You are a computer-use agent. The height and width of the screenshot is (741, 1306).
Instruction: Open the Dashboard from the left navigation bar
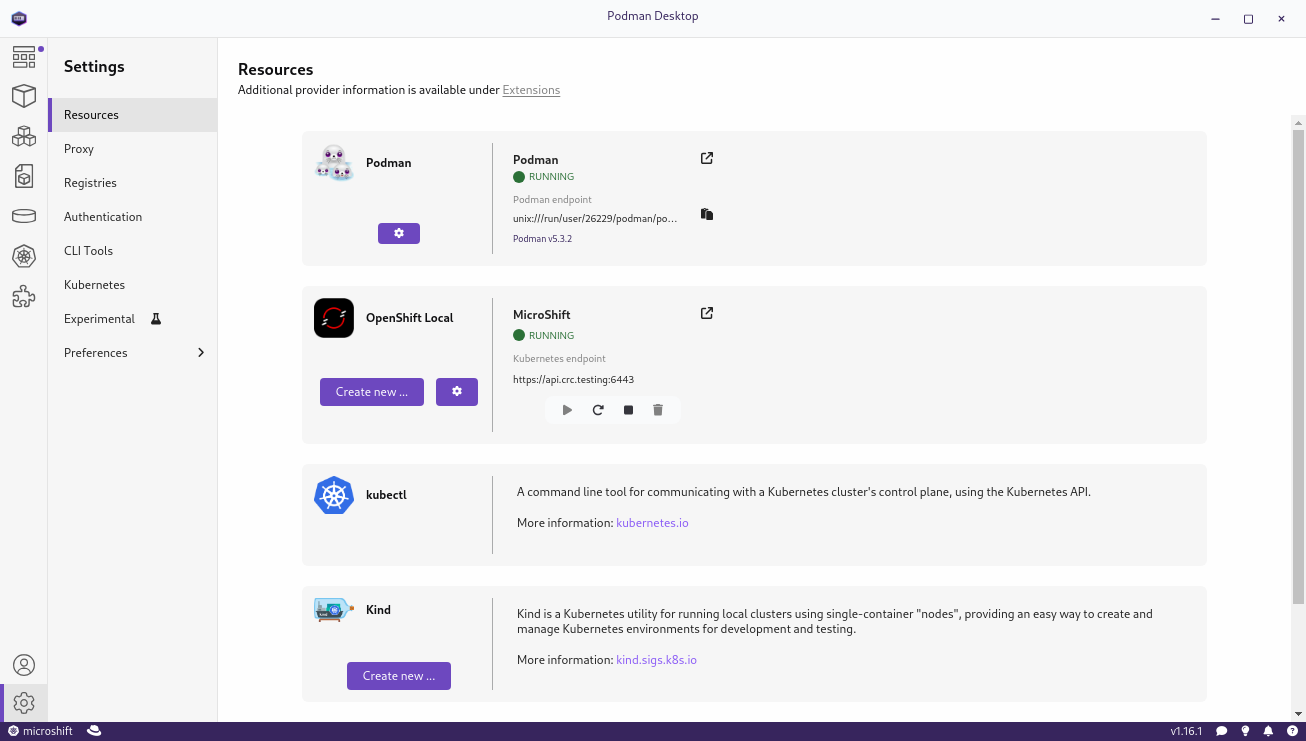24,57
